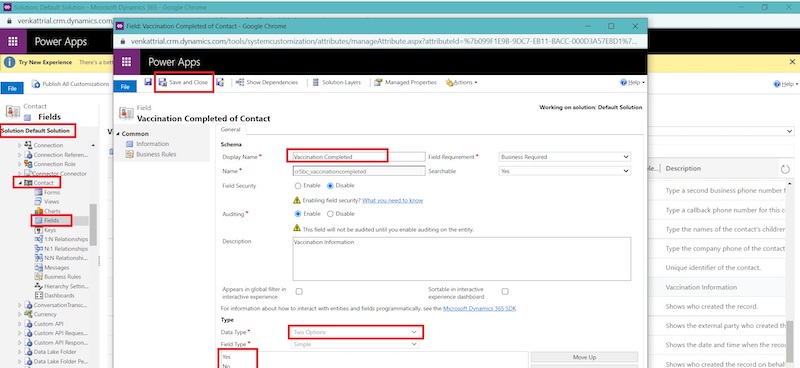
Task: Open Business Rules under Common
Action: pyautogui.click(x=151, y=154)
